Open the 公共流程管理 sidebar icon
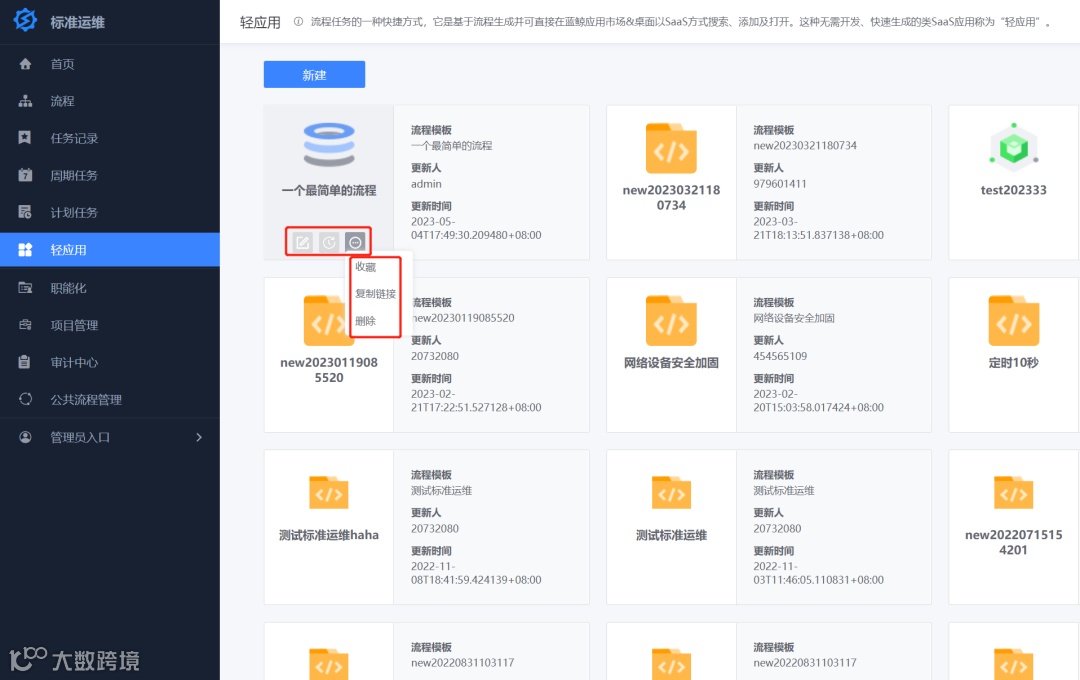The width and height of the screenshot is (1080, 680). 25,399
